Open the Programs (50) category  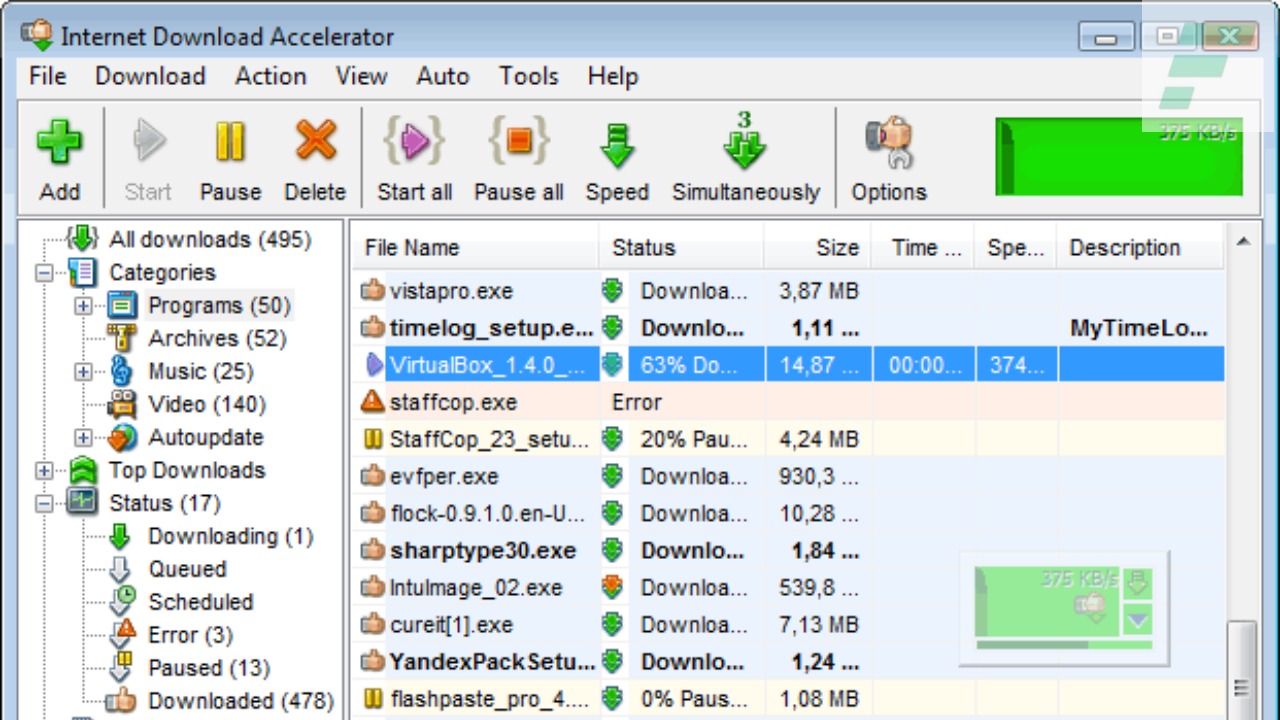click(219, 305)
